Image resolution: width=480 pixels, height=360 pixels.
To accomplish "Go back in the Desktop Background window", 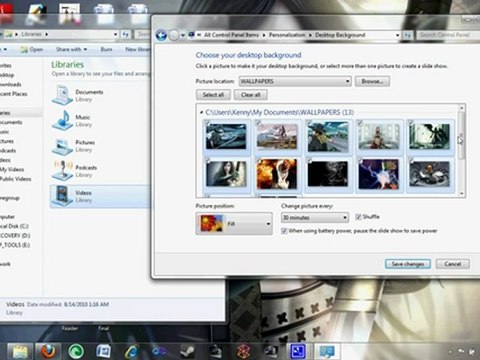I will (161, 35).
